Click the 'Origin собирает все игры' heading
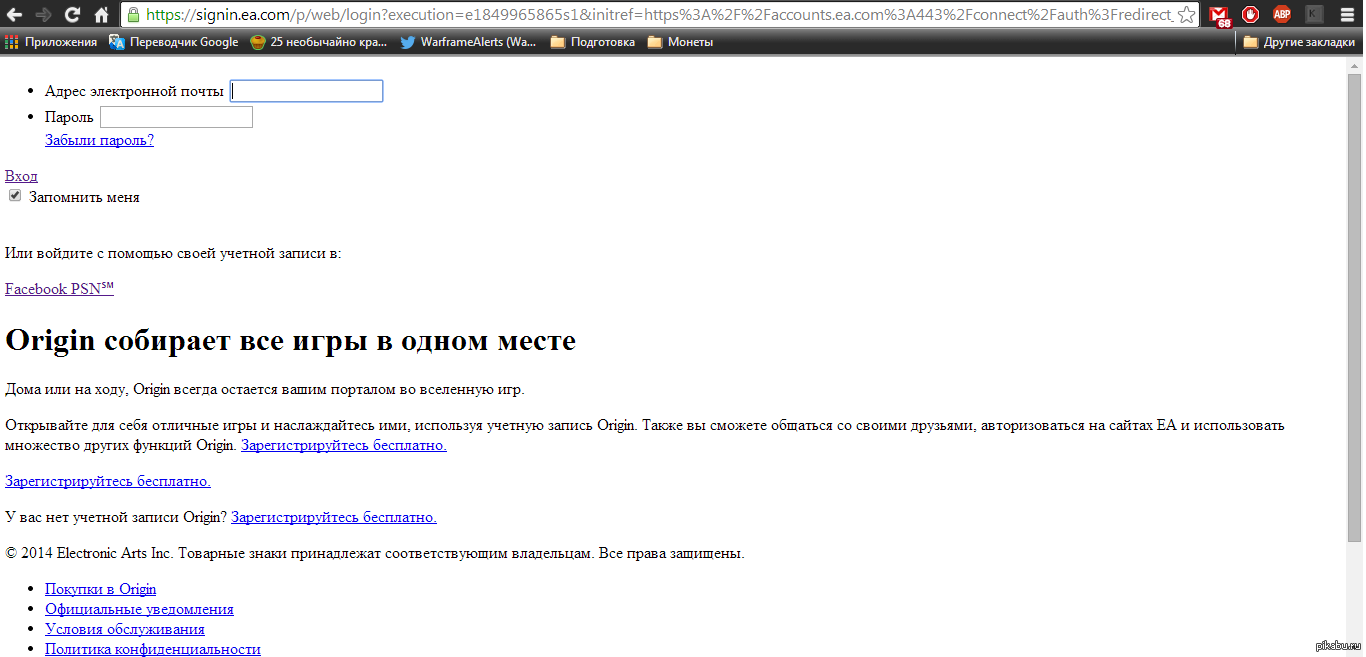 pos(291,341)
